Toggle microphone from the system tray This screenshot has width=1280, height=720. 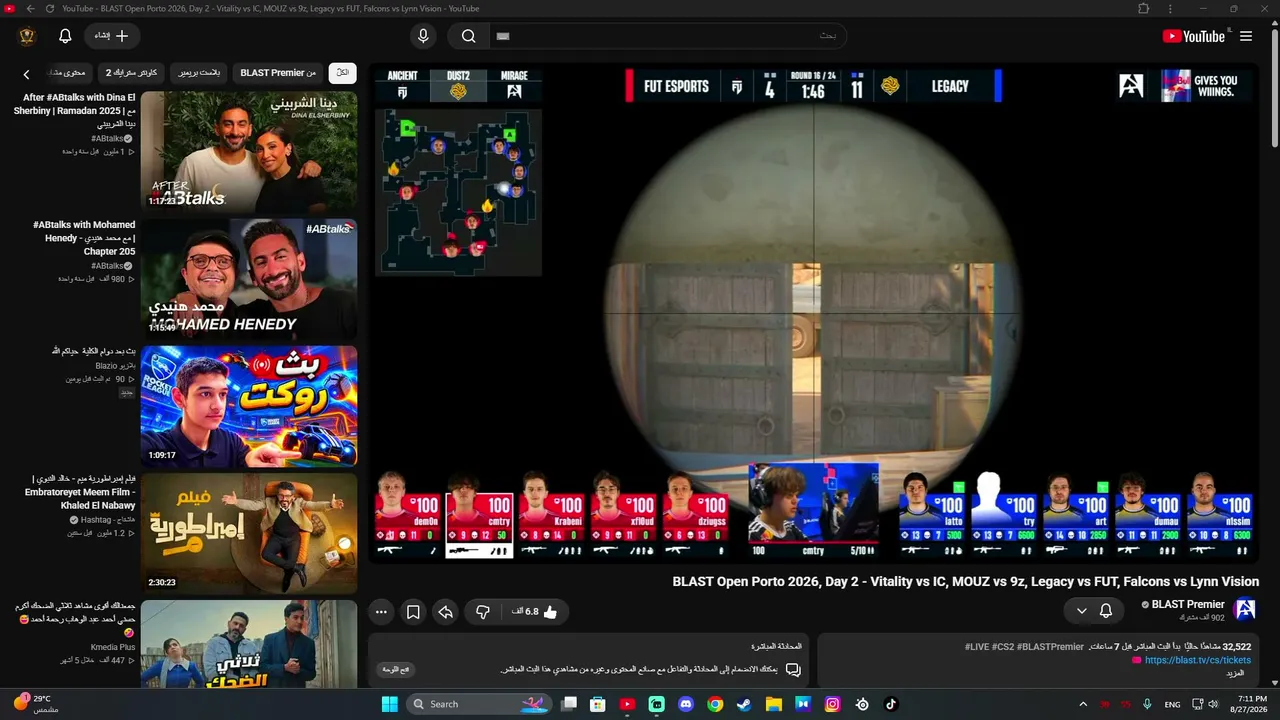pos(1147,704)
